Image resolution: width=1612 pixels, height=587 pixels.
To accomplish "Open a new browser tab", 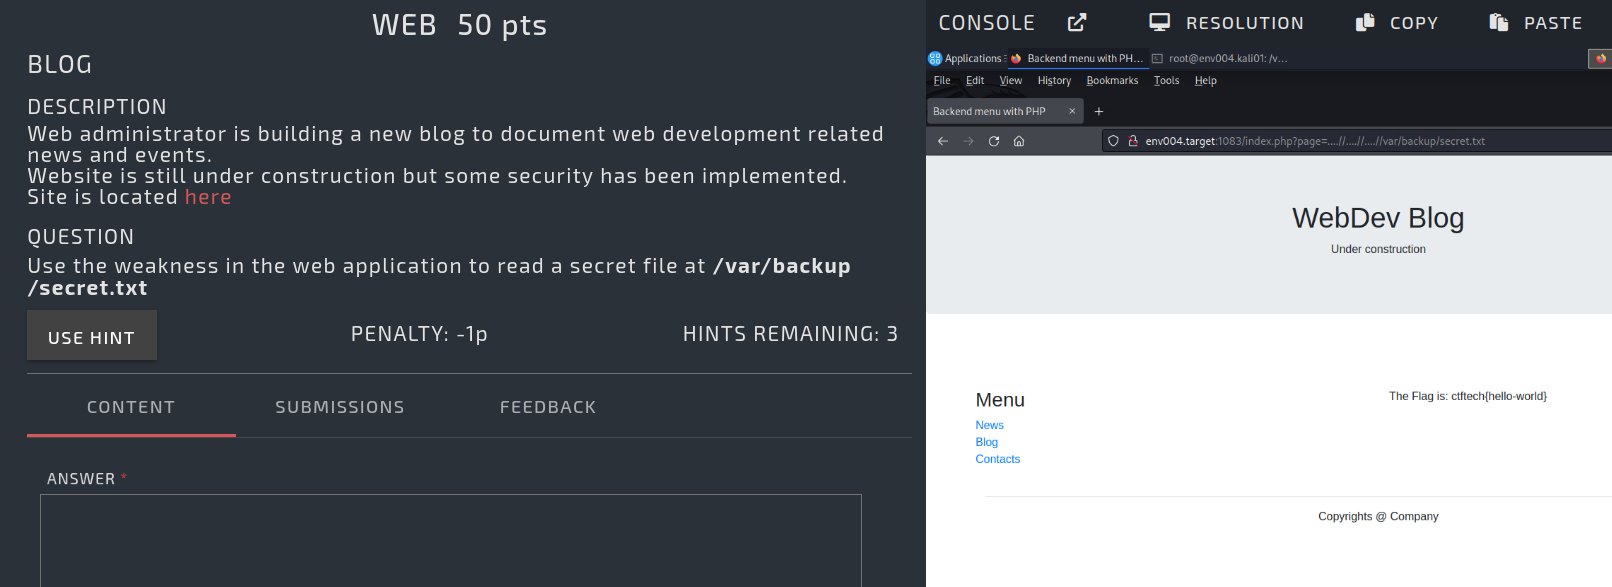I will tap(1099, 111).
